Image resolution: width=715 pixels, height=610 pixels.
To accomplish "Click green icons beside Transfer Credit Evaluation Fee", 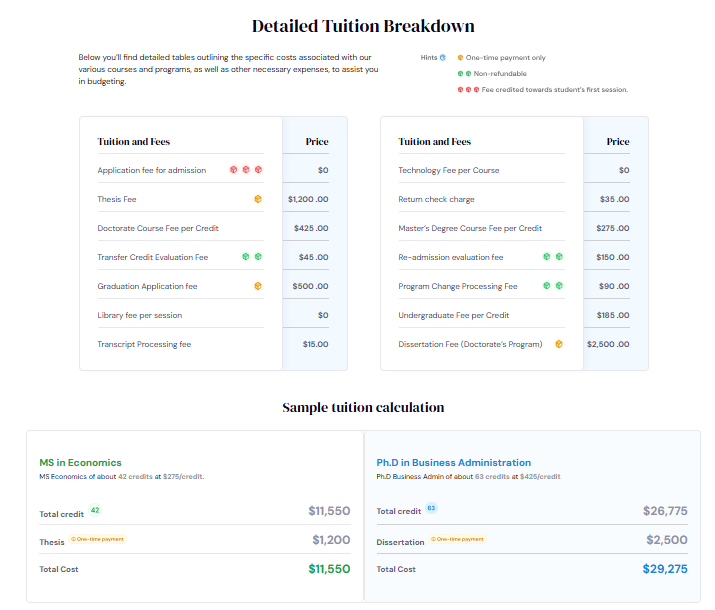I will 251,257.
